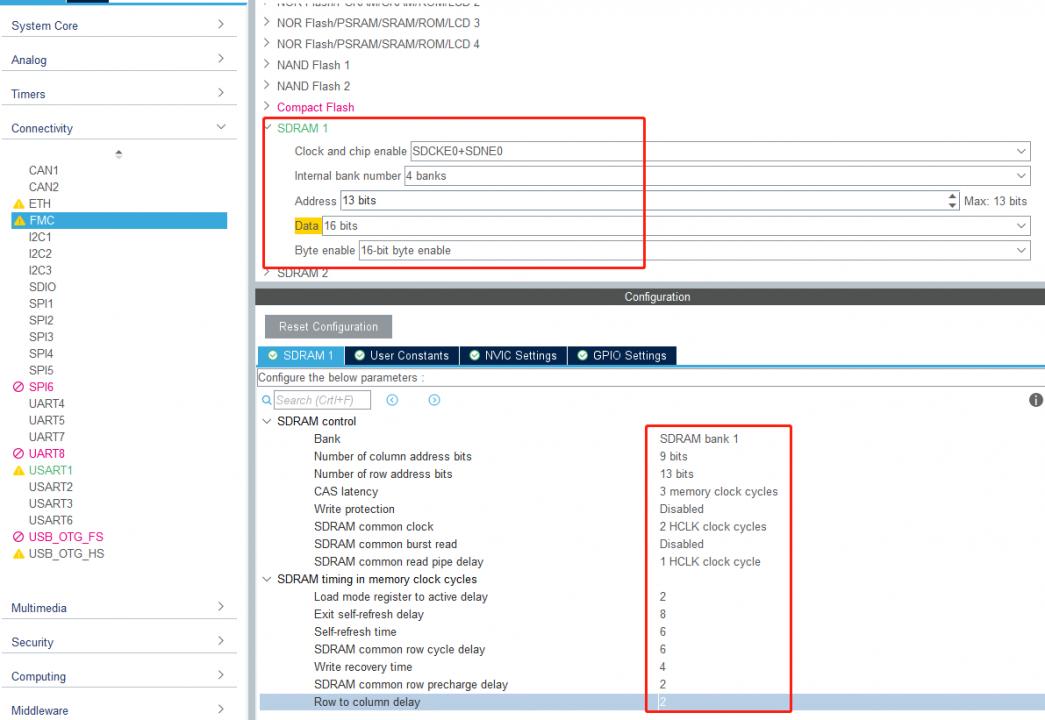
Task: Click the warning icon next to USB_OTG_HS
Action: tap(17, 556)
